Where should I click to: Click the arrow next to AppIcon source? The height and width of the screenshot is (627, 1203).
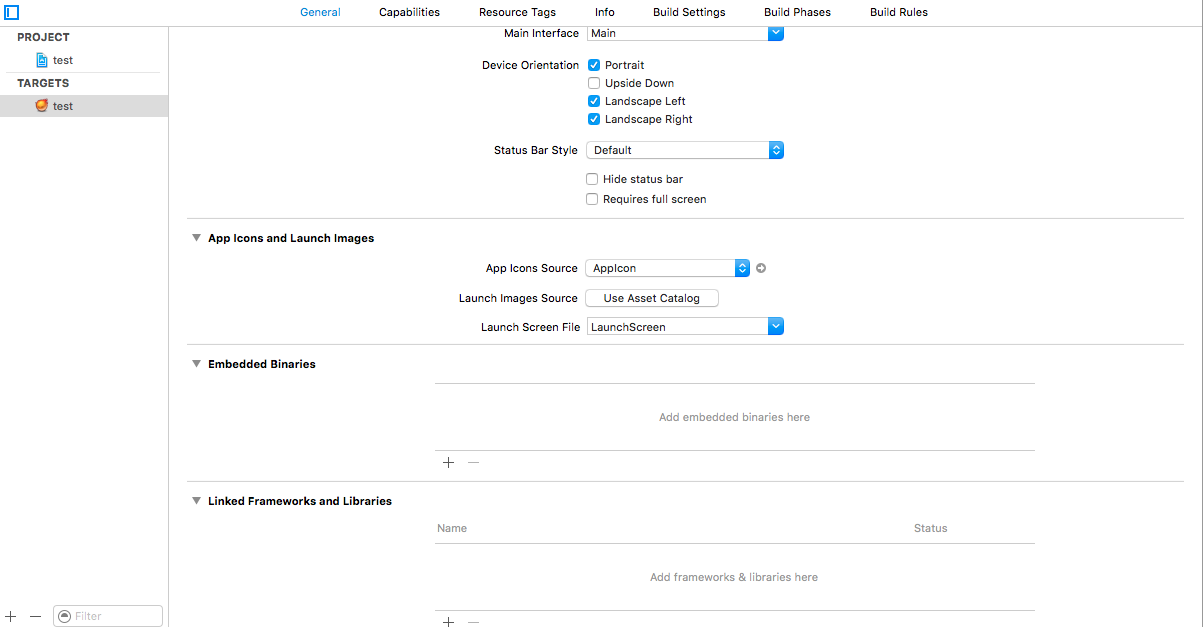tap(761, 268)
